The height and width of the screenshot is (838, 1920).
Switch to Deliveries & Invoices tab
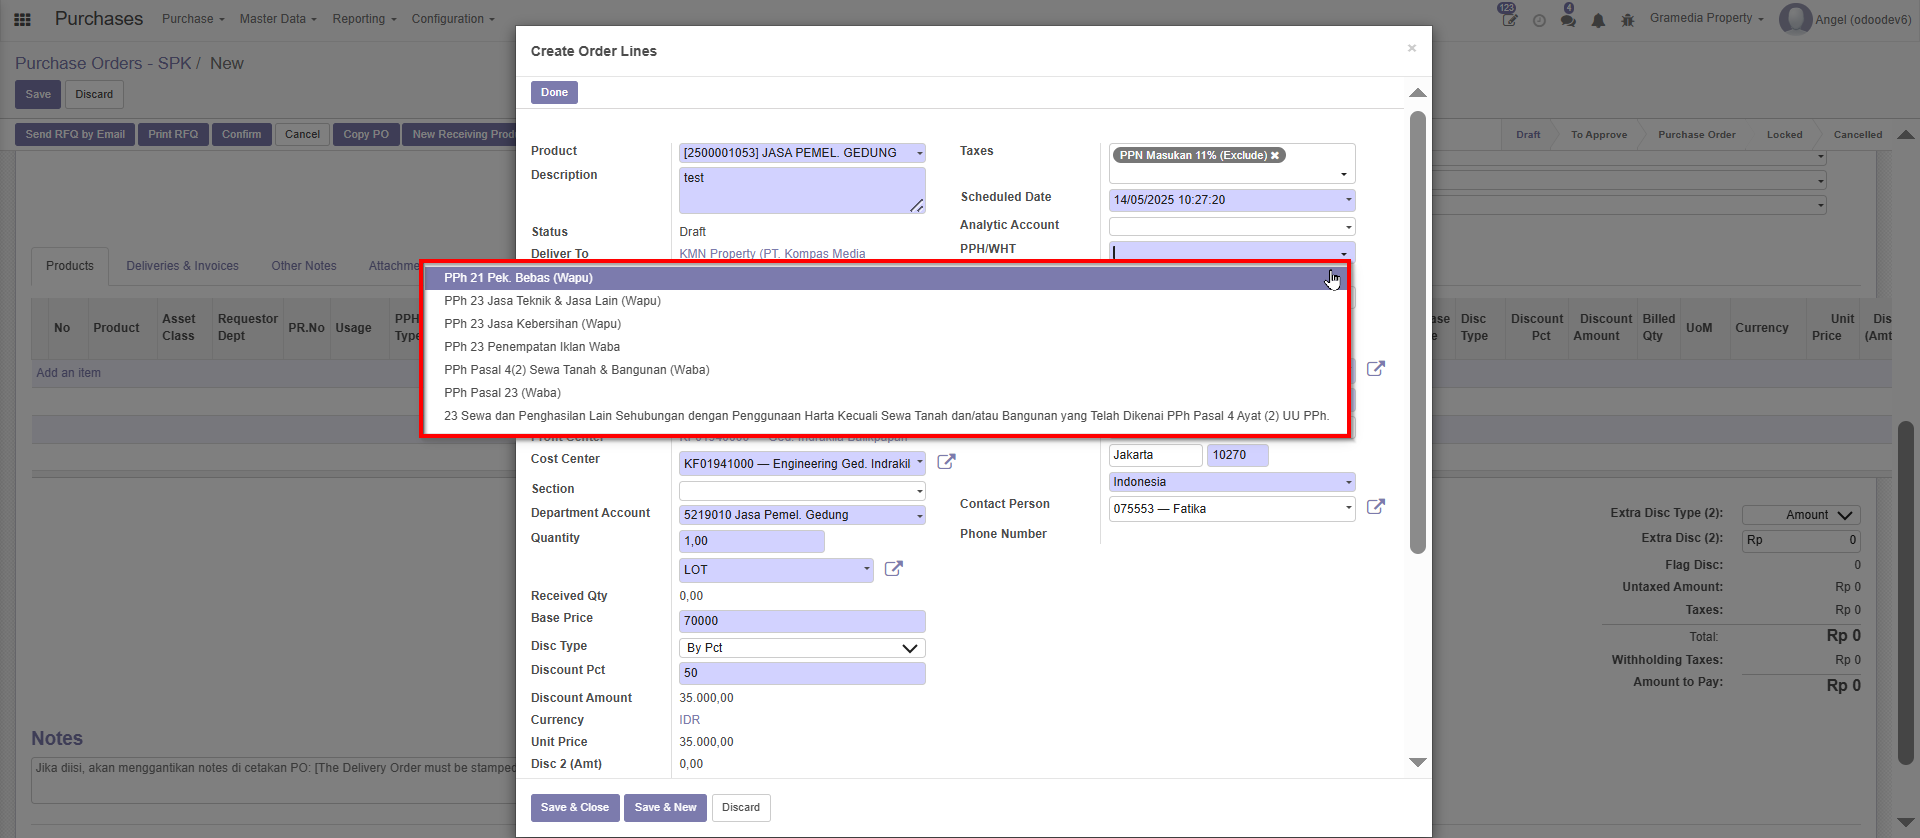point(183,266)
